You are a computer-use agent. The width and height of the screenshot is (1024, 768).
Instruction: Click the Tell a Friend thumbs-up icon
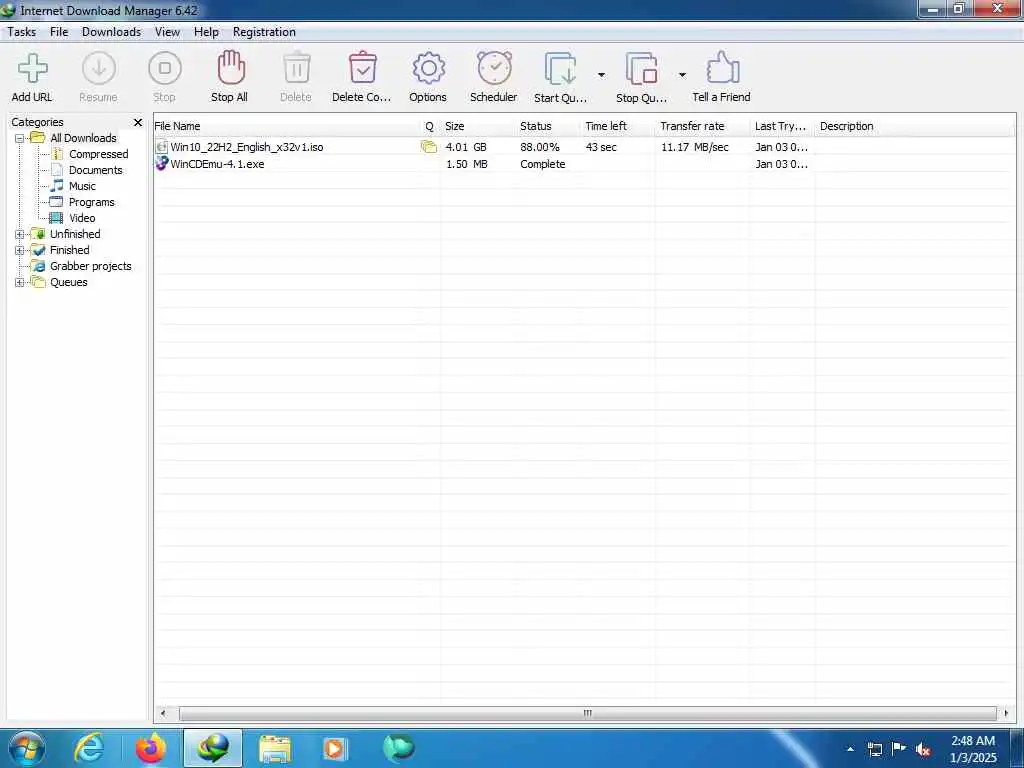click(722, 68)
